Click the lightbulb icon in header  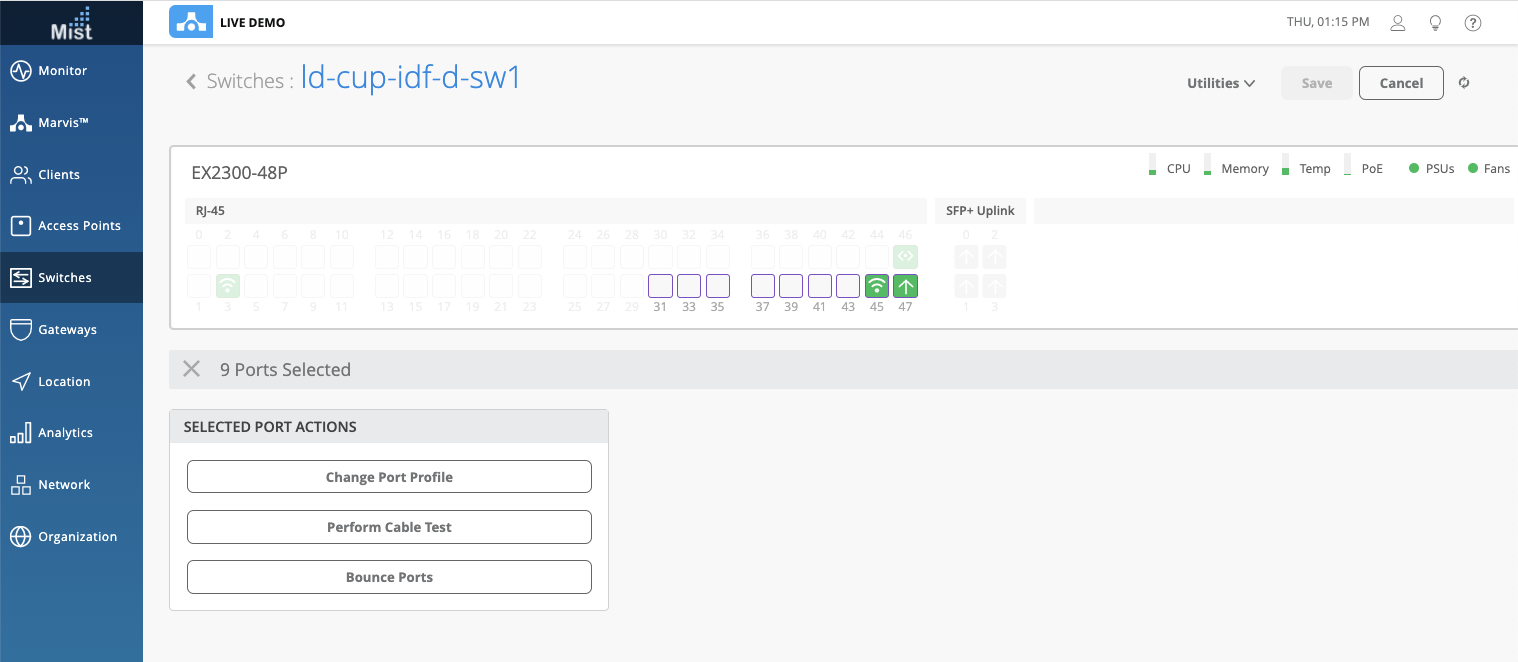1435,23
